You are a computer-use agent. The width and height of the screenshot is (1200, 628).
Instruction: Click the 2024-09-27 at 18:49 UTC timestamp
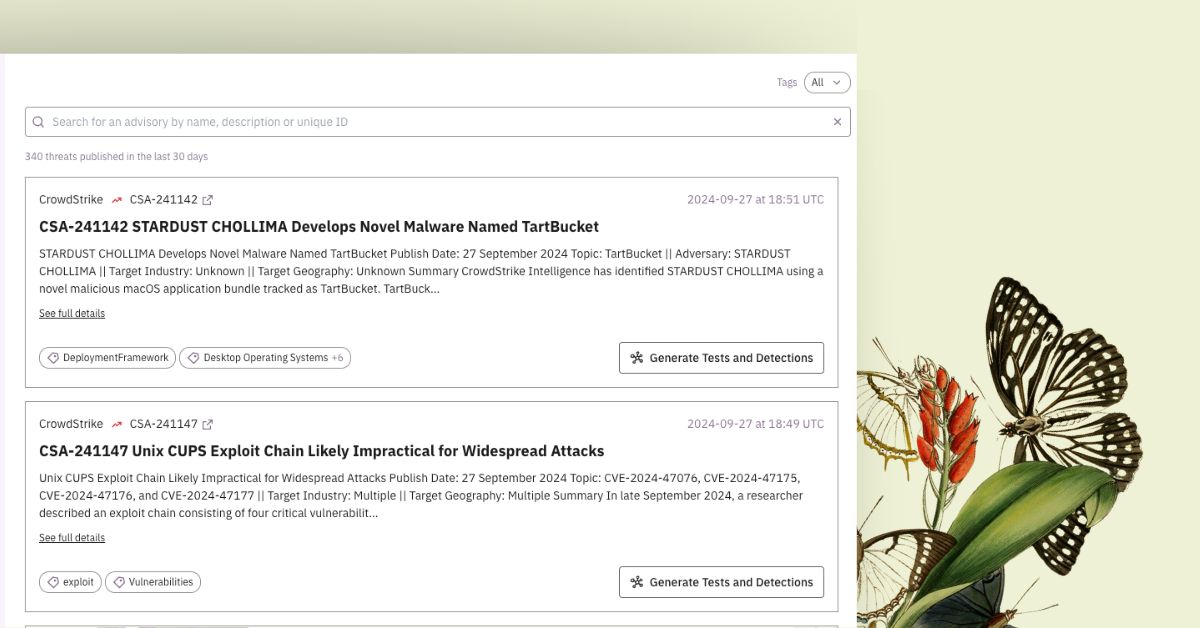[755, 424]
